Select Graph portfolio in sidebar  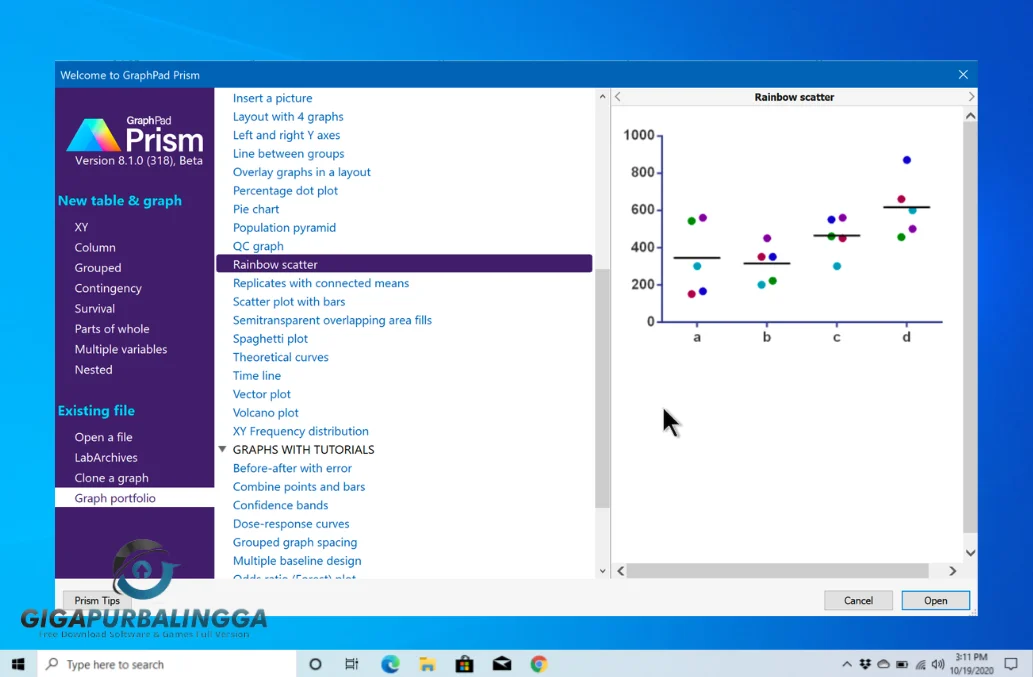click(134, 498)
